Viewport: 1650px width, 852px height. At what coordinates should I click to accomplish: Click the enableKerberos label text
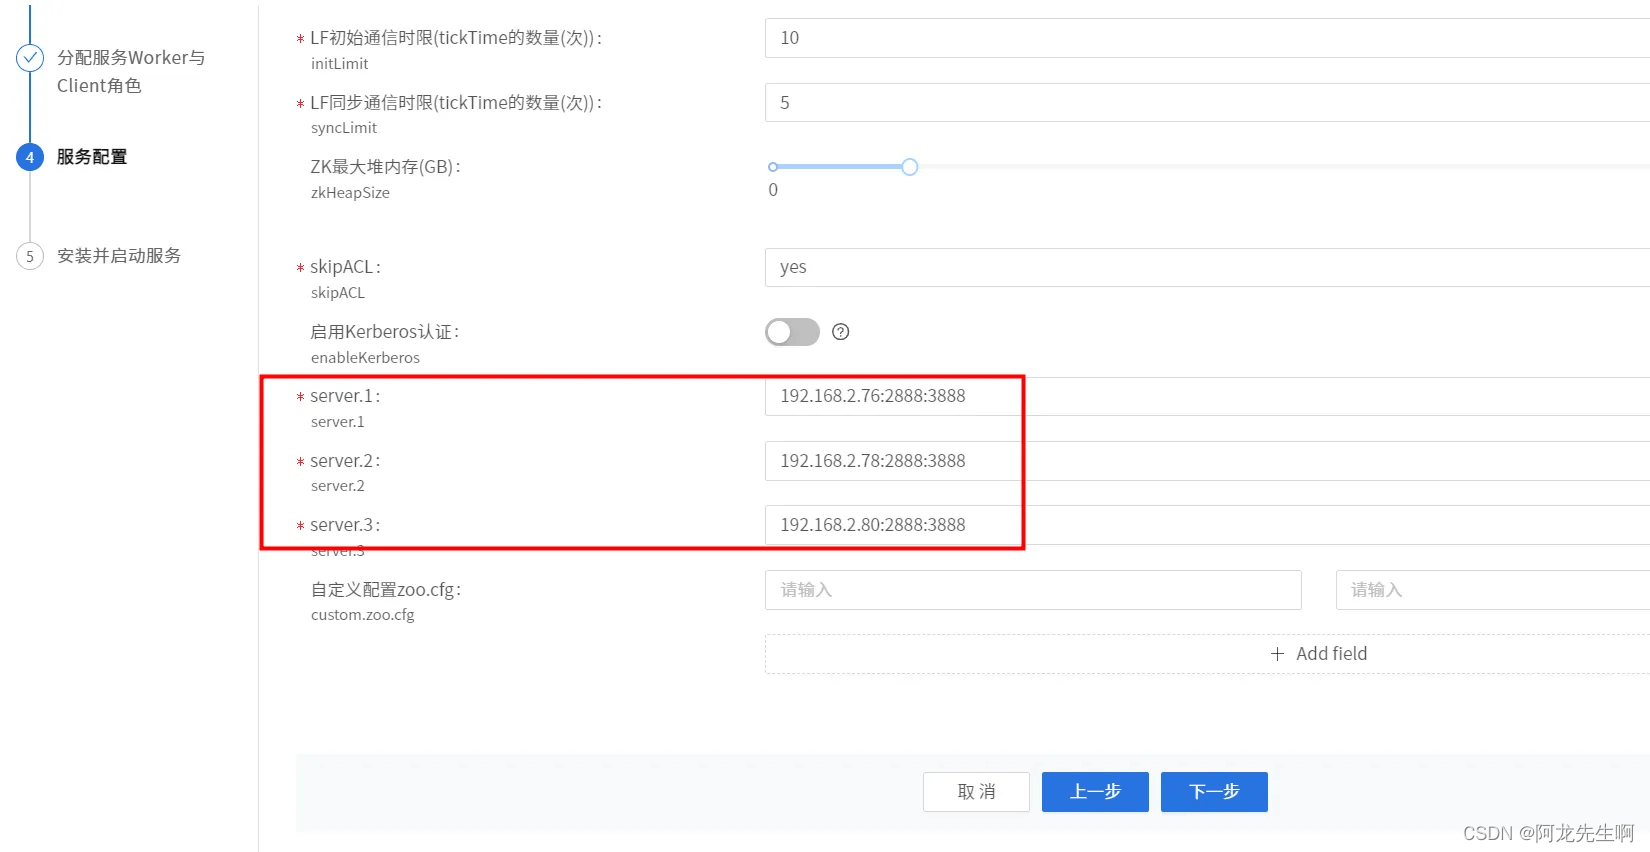[365, 358]
